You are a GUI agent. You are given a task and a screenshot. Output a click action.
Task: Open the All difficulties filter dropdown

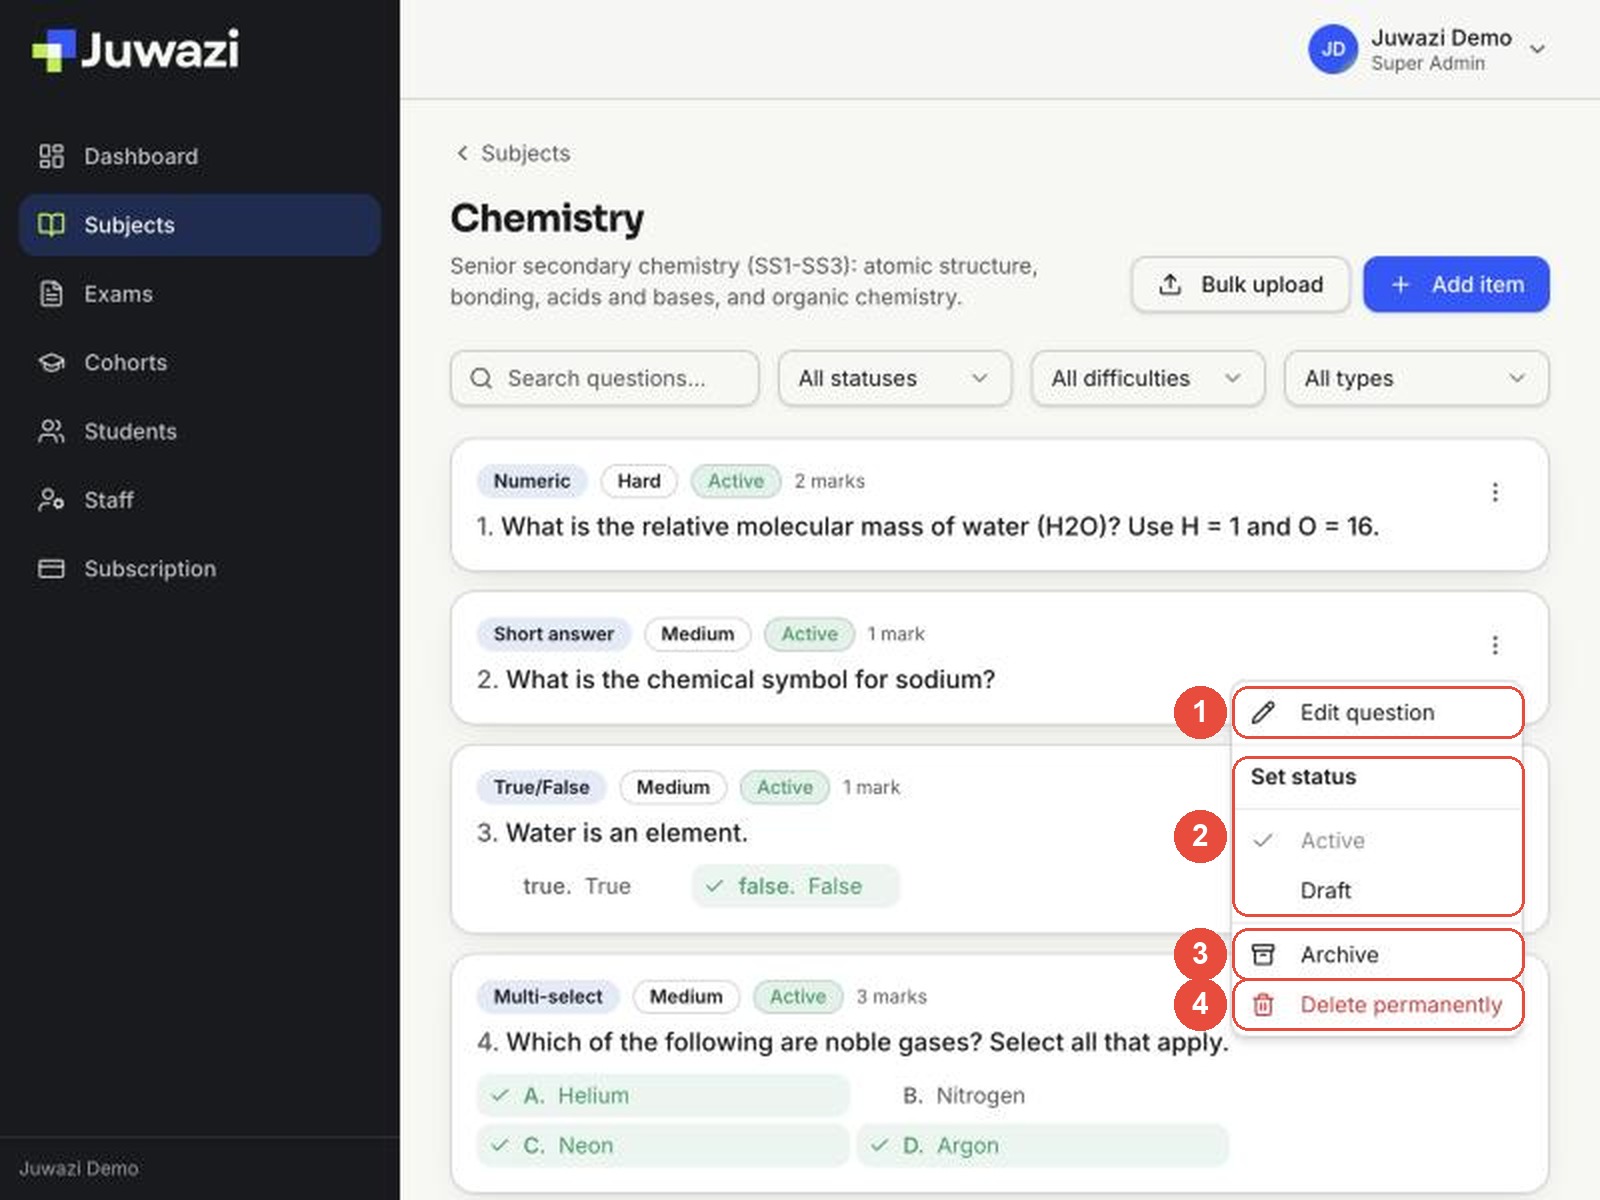pyautogui.click(x=1148, y=378)
